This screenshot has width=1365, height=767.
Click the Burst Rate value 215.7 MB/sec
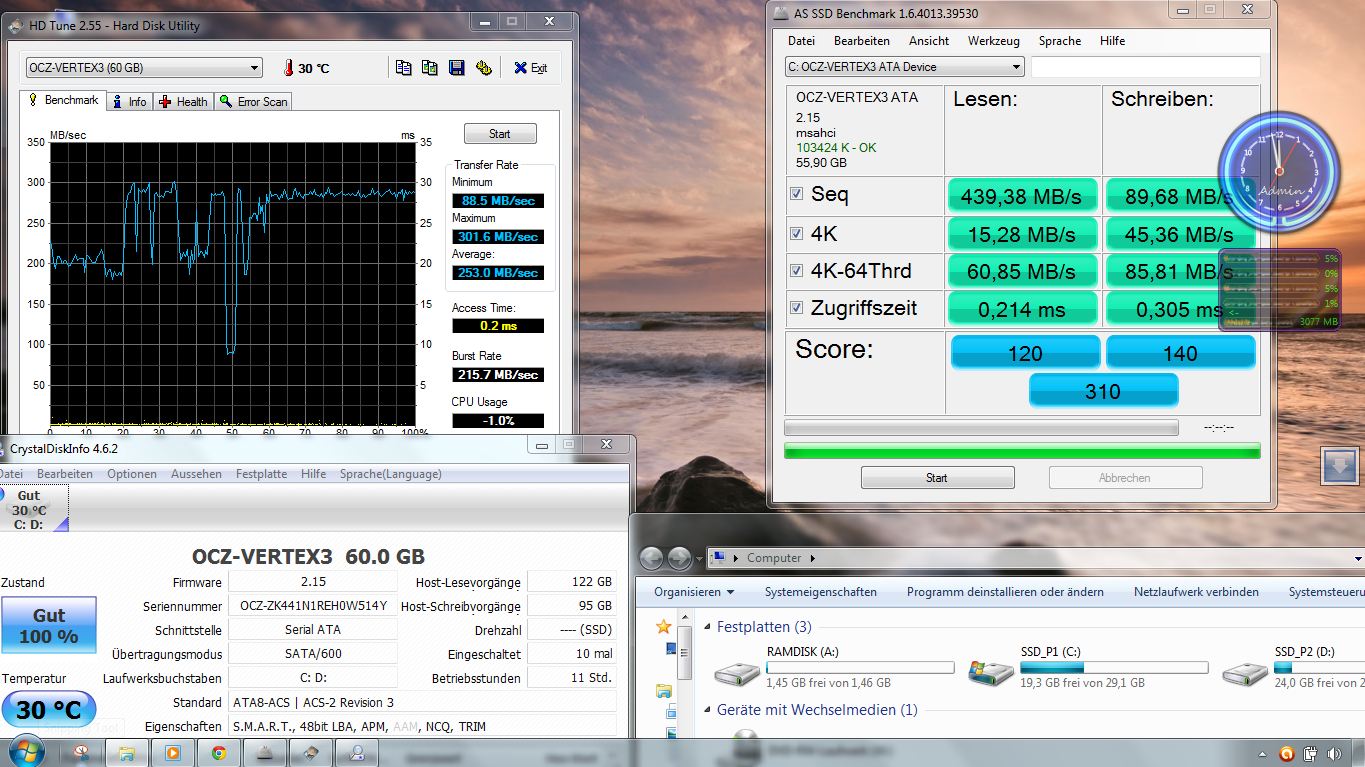point(498,375)
